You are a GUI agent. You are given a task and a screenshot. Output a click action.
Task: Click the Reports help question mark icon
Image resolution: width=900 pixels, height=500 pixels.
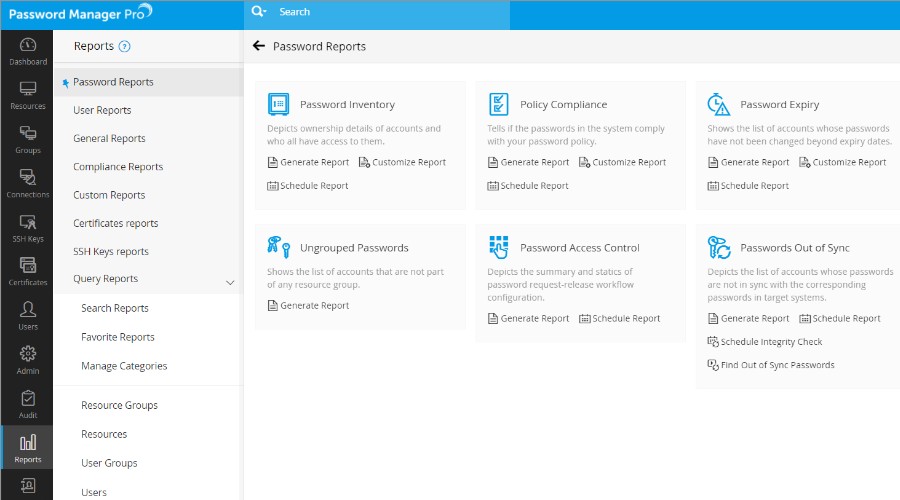pos(125,46)
